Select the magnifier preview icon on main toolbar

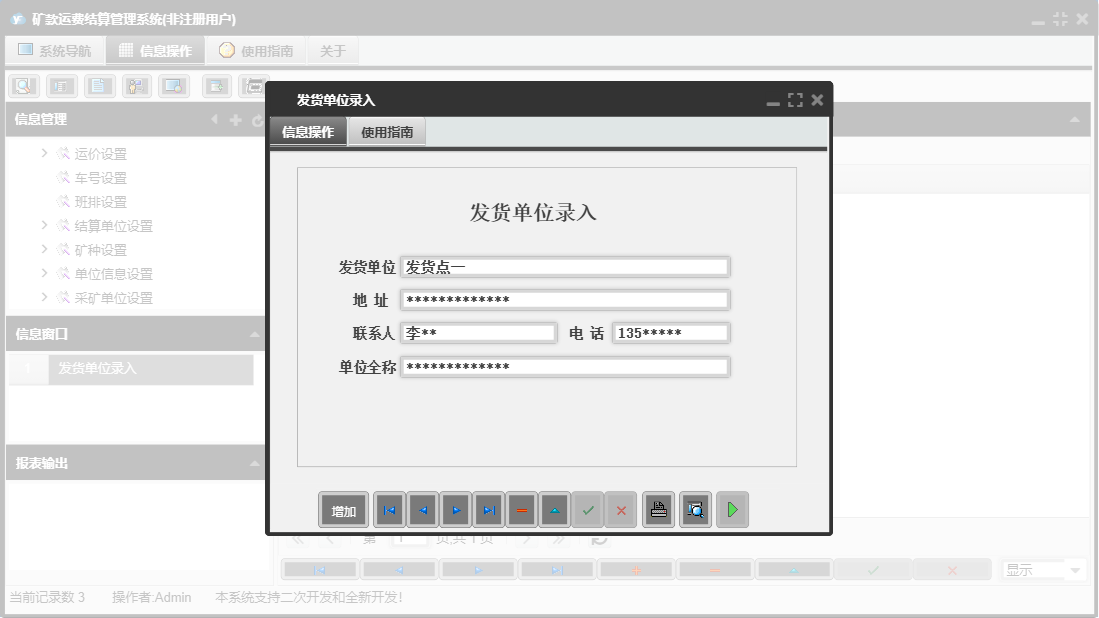coord(23,86)
